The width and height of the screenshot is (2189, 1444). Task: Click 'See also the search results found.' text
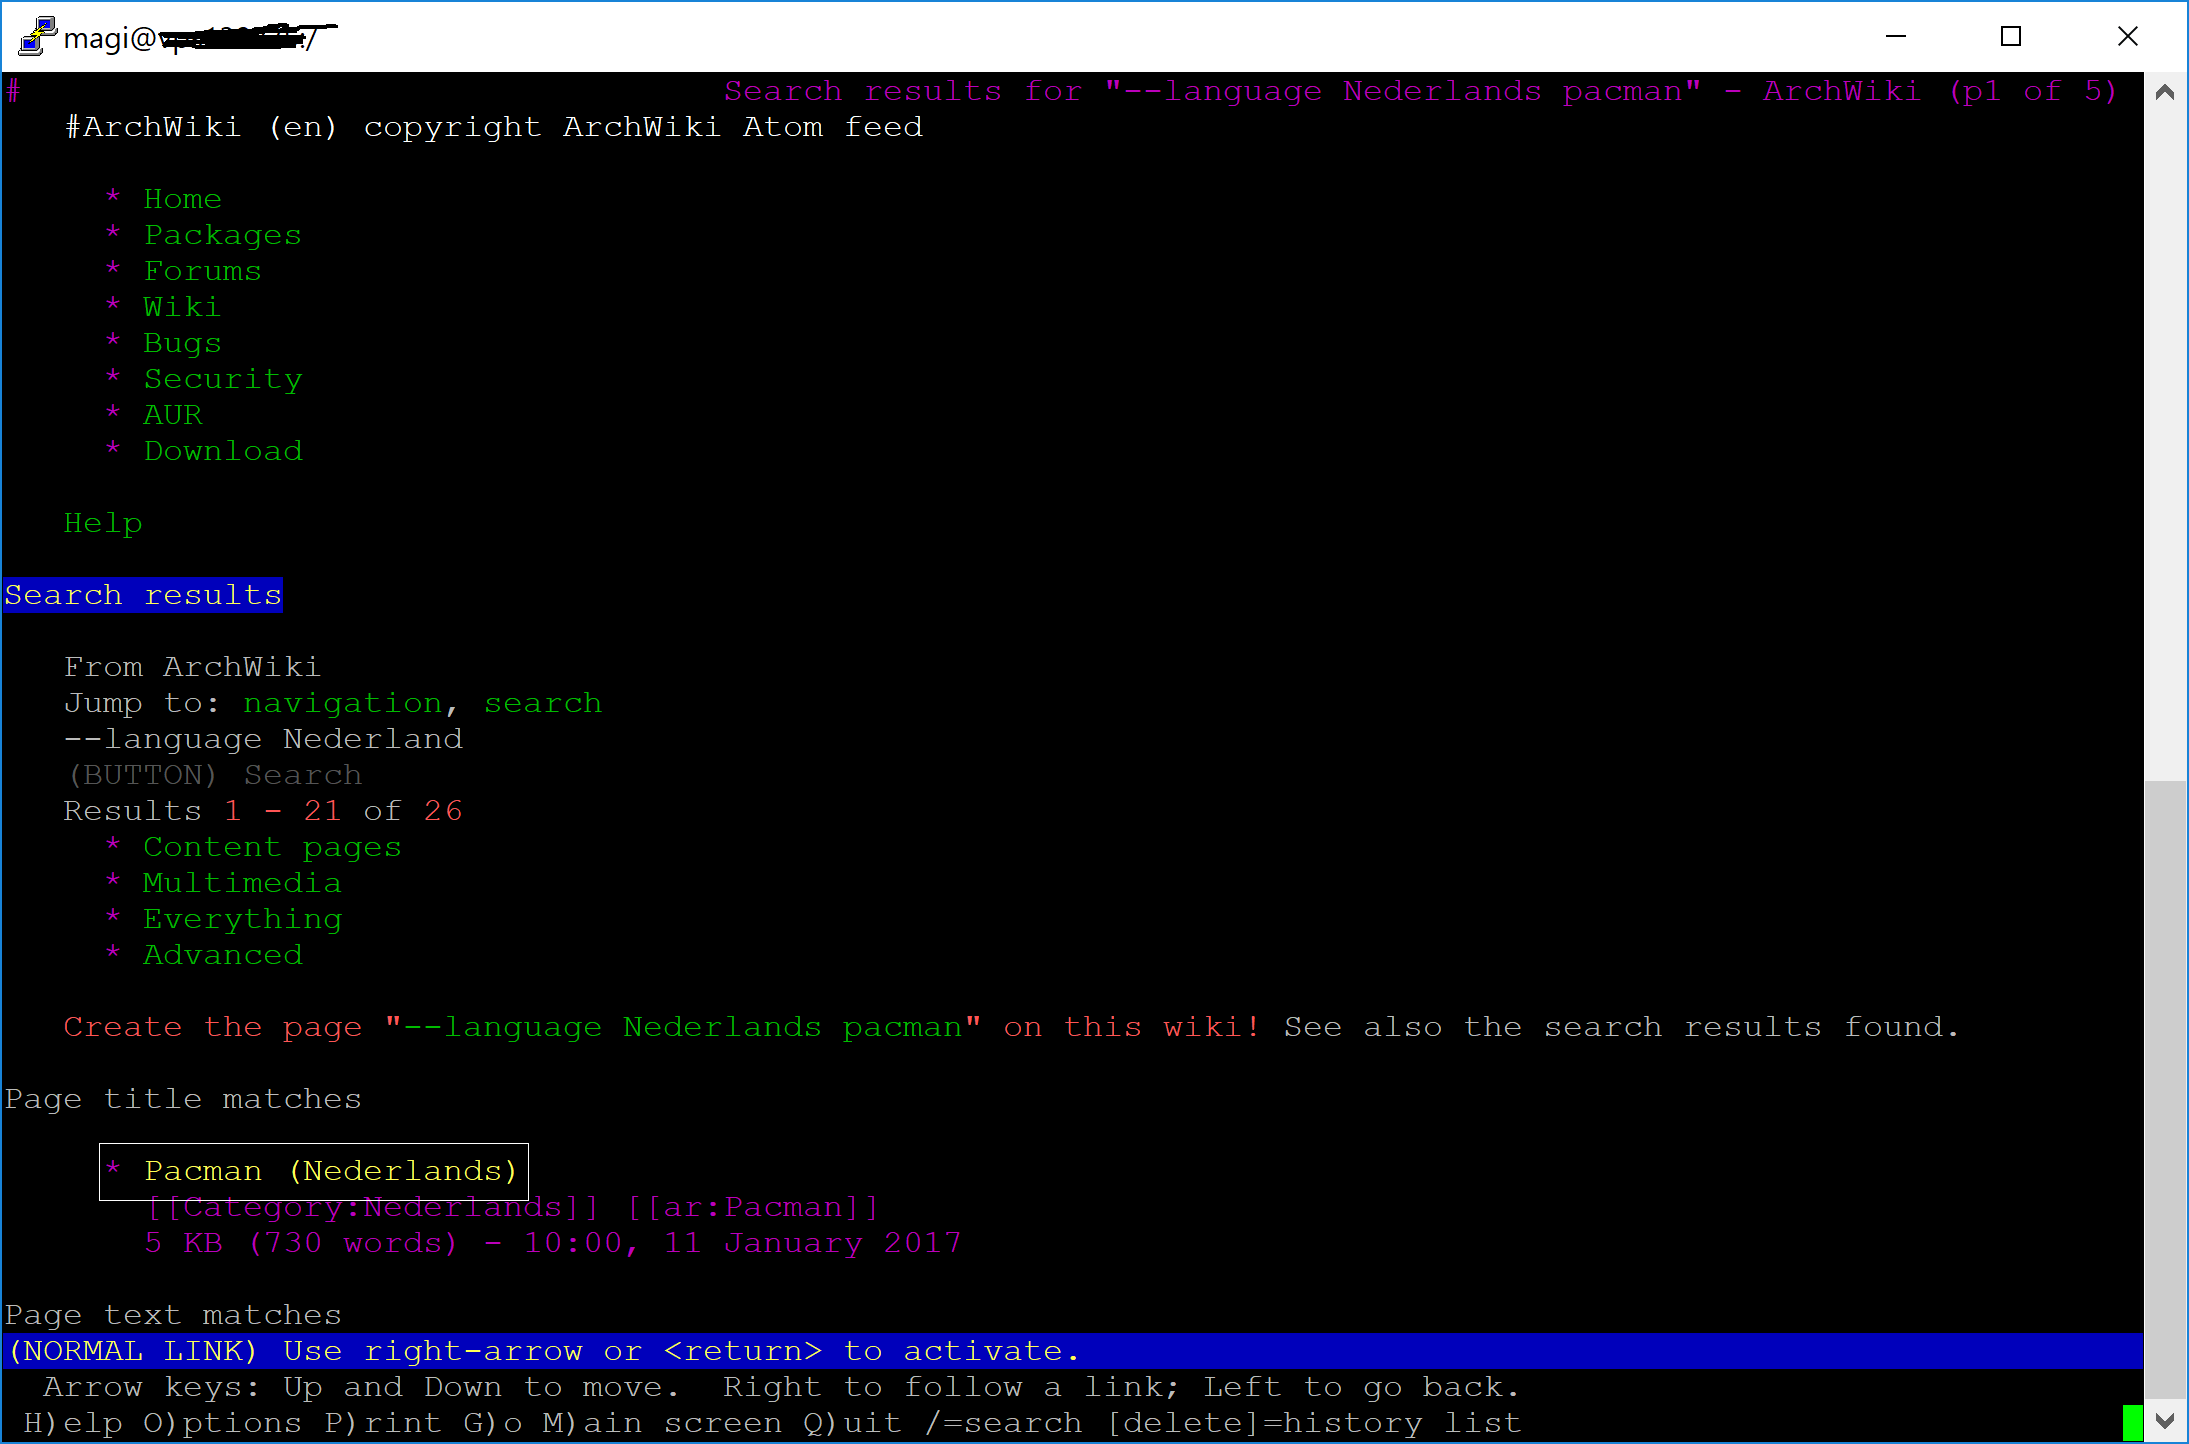tap(1622, 1027)
